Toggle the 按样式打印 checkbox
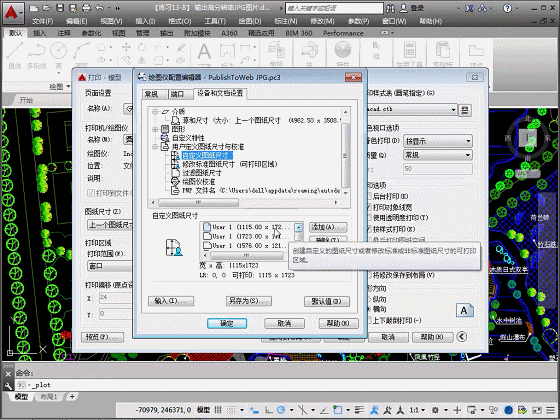Viewport: 560px width, 420px height. pyautogui.click(x=370, y=229)
